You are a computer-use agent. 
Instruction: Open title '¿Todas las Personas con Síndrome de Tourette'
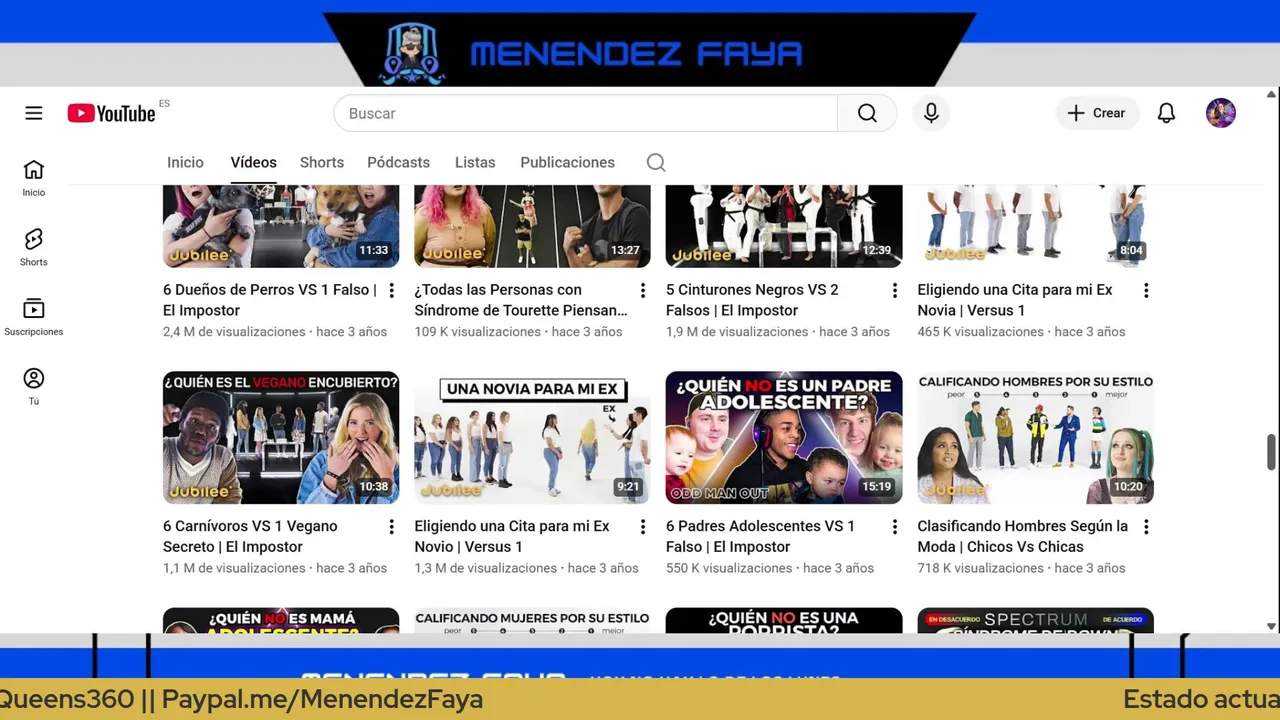pyautogui.click(x=521, y=300)
